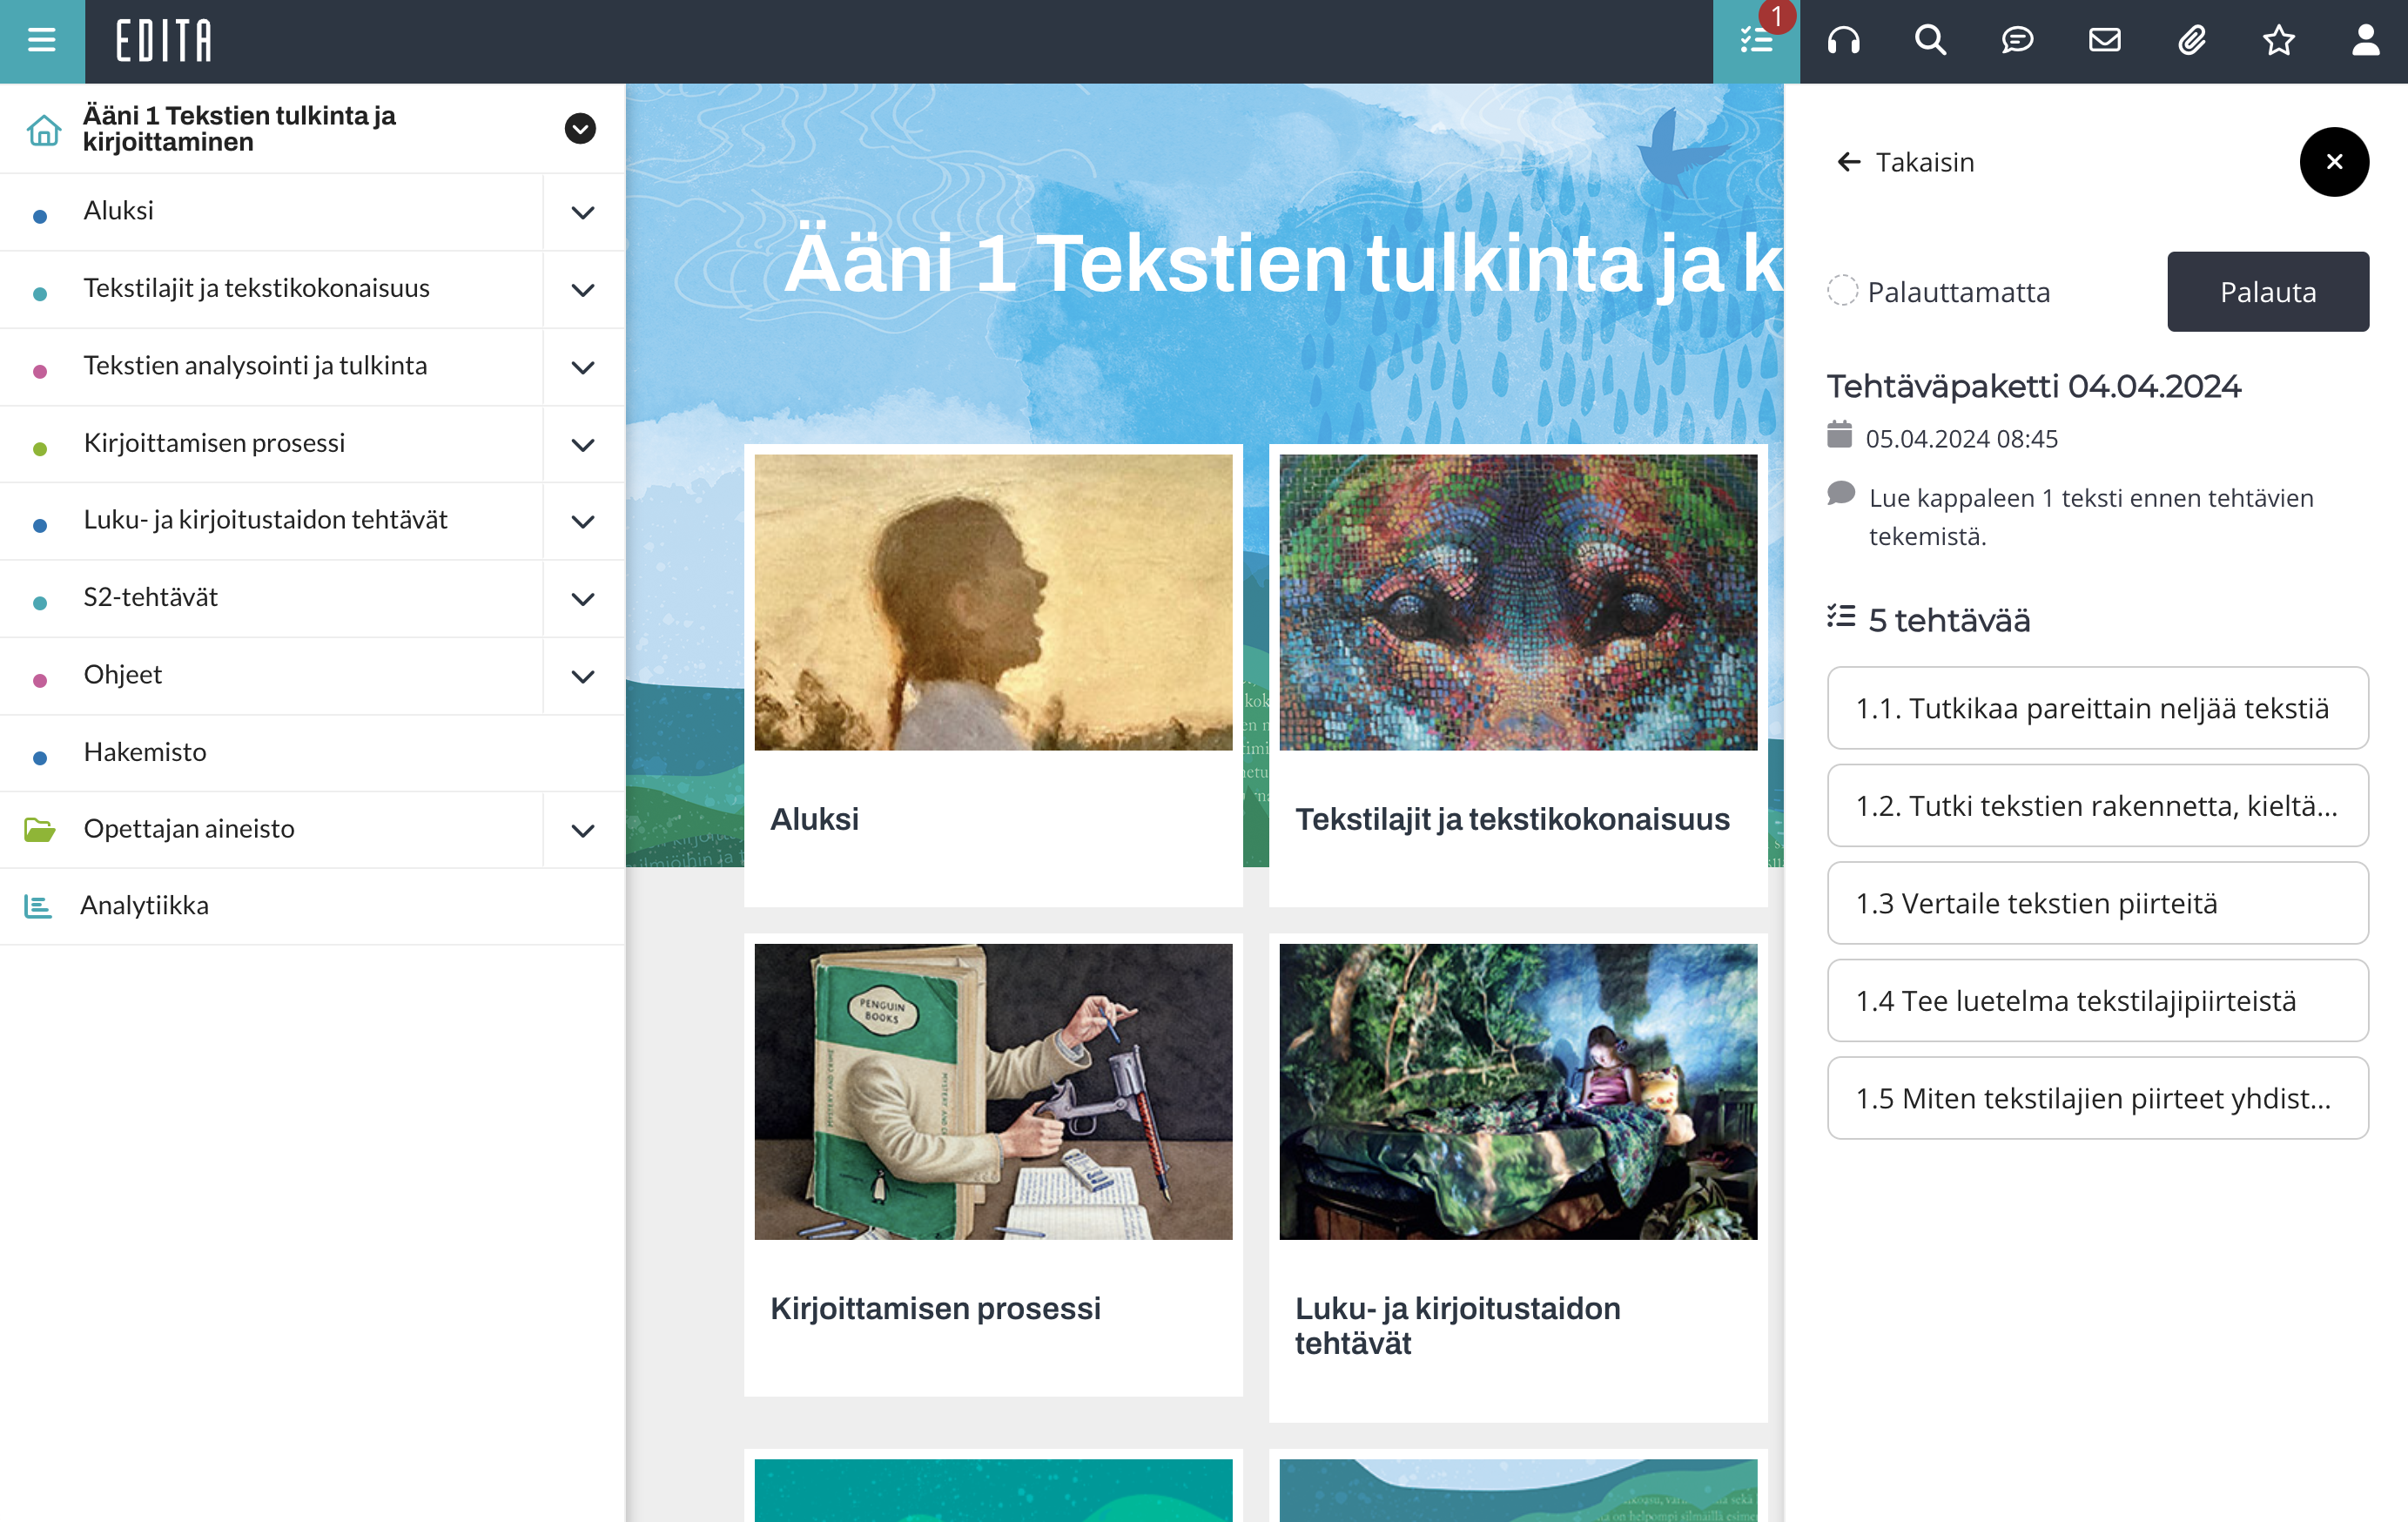This screenshot has width=2408, height=1522.
Task: Click the comment bubble icon in panel
Action: [x=1841, y=494]
